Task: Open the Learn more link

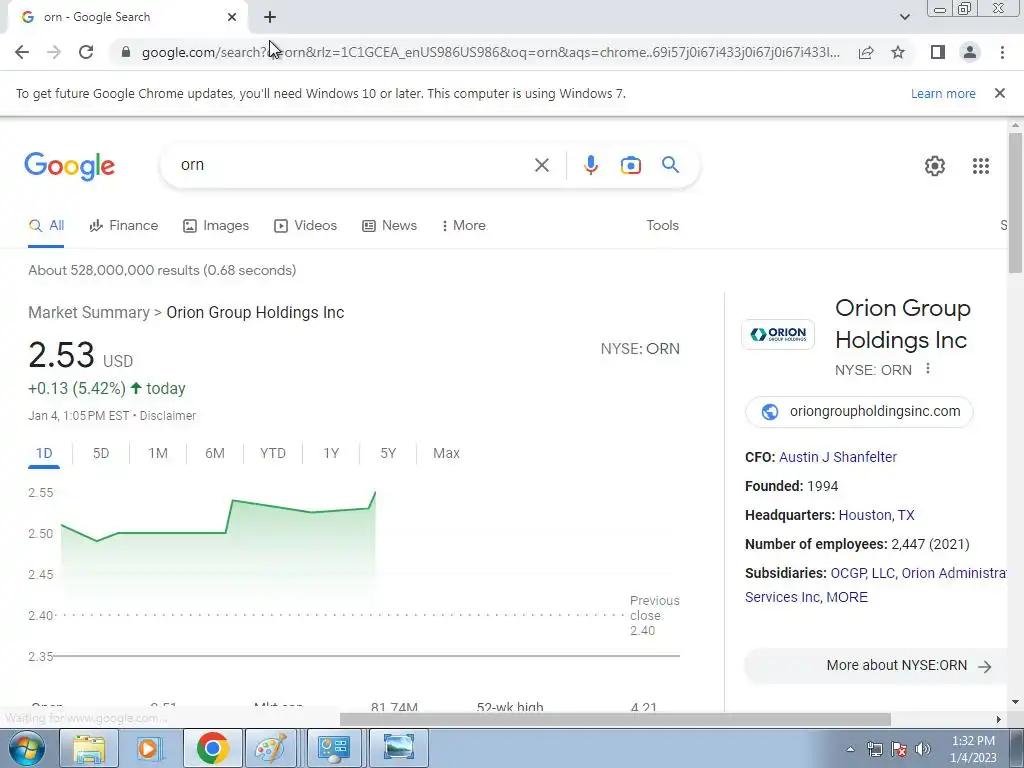Action: (943, 93)
